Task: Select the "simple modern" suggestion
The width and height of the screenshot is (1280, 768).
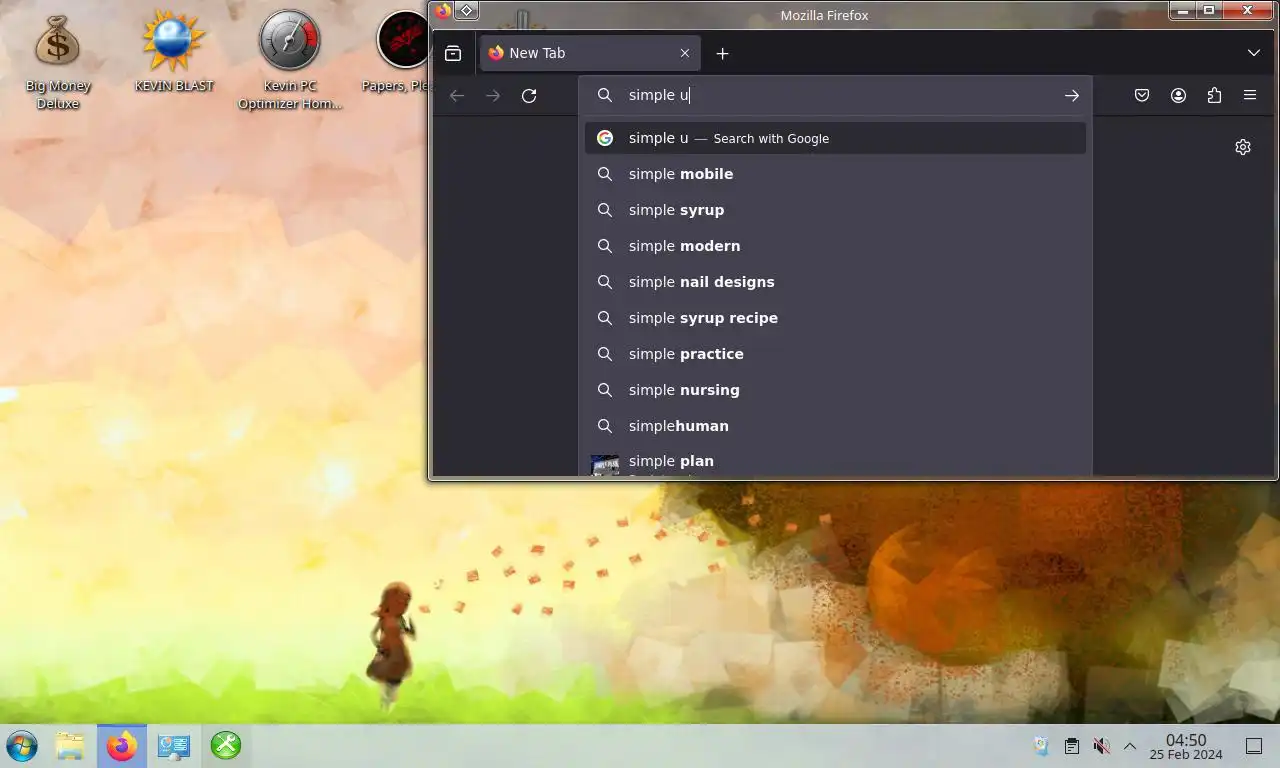Action: (835, 246)
